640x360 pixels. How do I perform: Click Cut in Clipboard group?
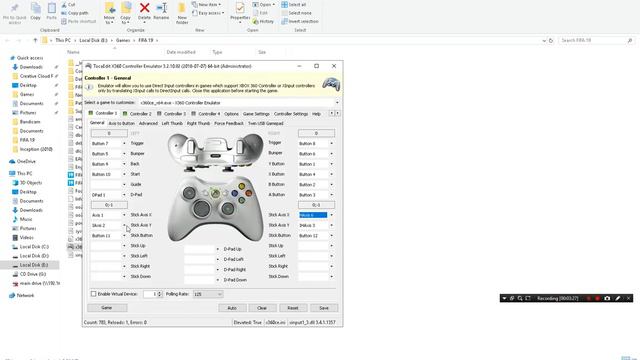coord(68,5)
